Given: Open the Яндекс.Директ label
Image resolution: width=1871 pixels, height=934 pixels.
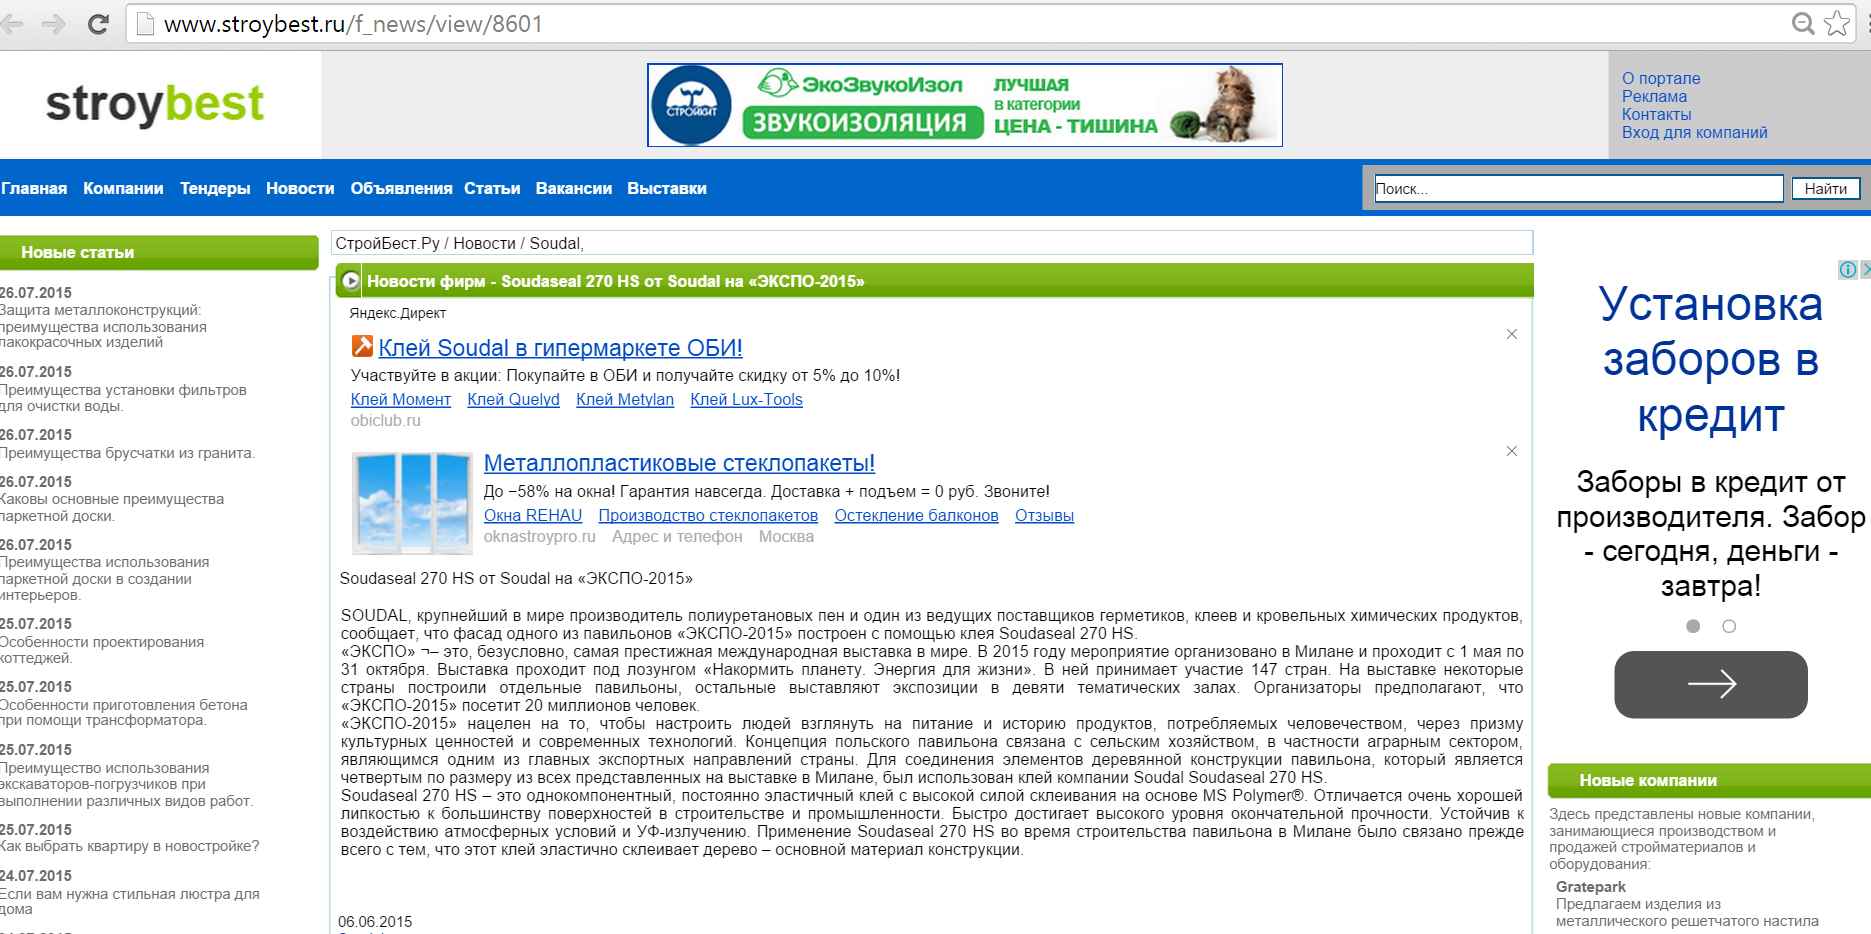Looking at the screenshot, I should click(x=398, y=313).
